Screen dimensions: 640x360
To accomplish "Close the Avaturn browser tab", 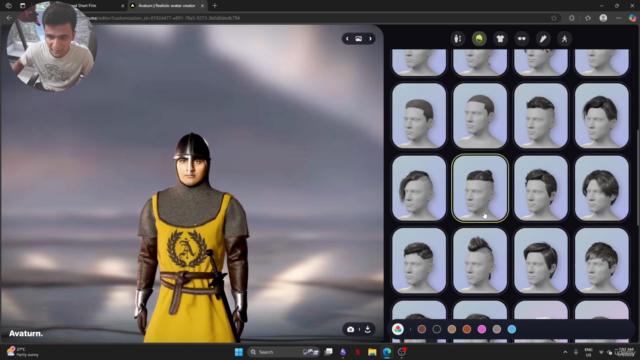I will (202, 6).
